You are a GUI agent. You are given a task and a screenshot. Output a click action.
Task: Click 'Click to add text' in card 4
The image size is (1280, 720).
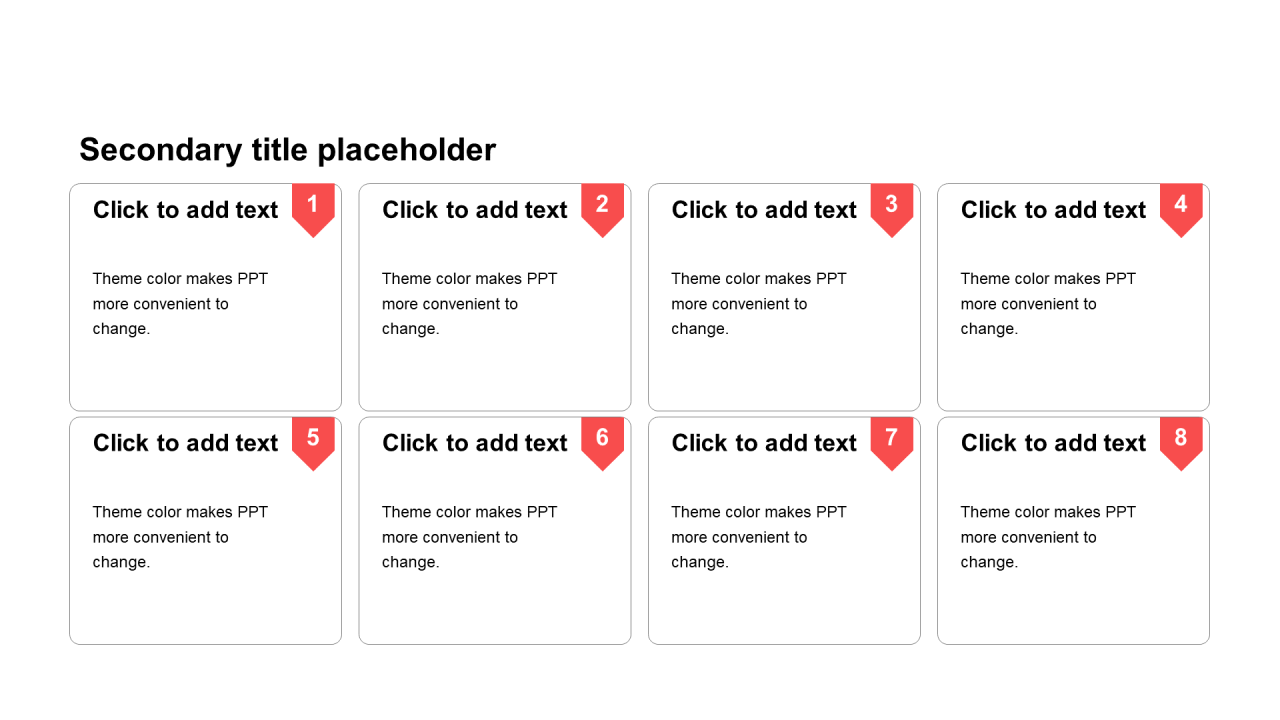[x=1053, y=210]
